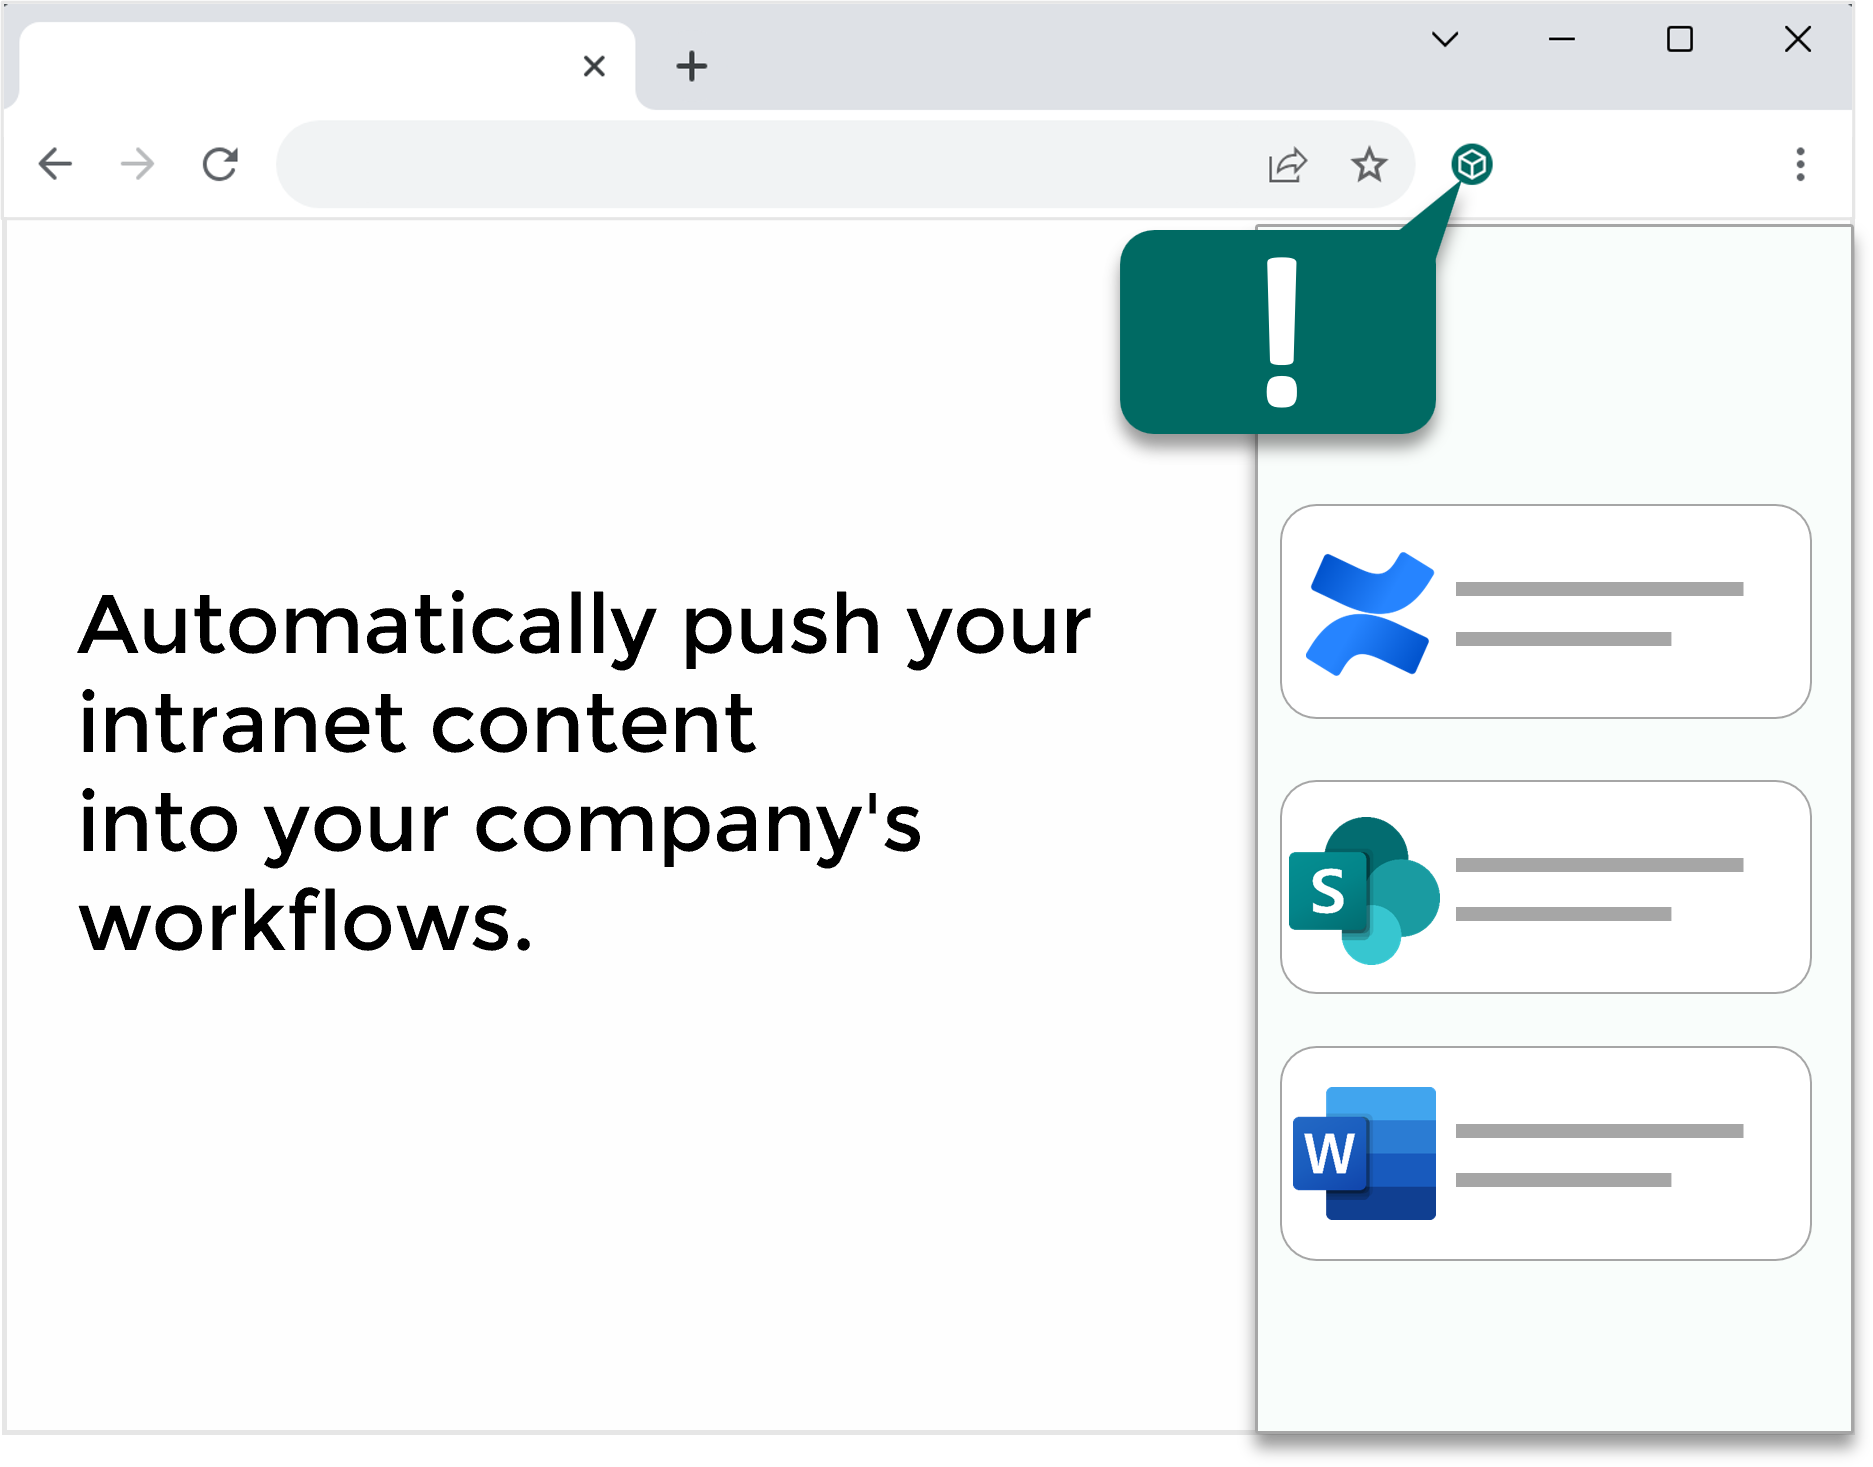
Task: Select the active browser tab
Action: tap(327, 66)
